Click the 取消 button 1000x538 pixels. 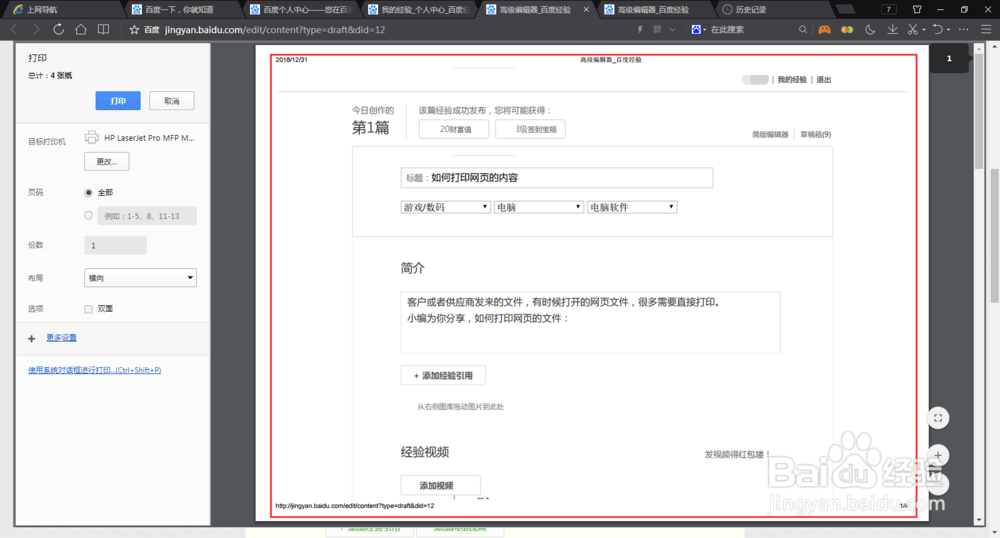click(x=172, y=101)
